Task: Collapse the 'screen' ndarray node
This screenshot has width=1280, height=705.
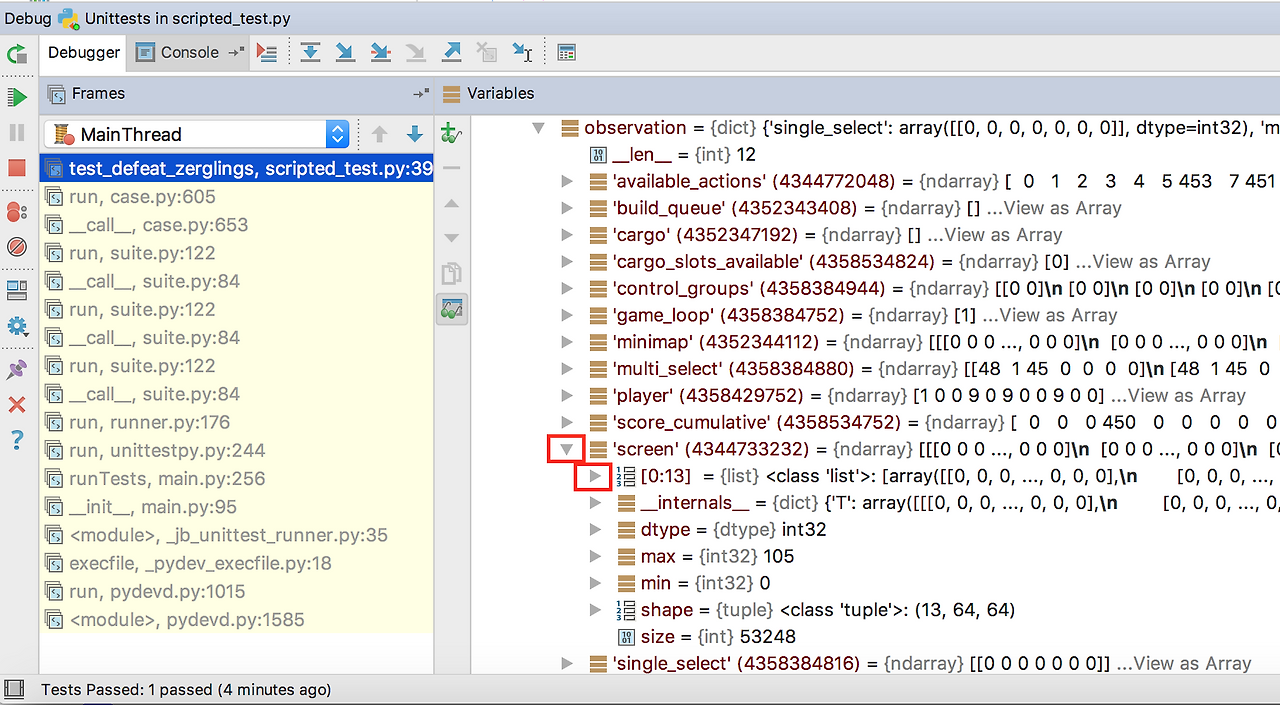Action: 567,450
